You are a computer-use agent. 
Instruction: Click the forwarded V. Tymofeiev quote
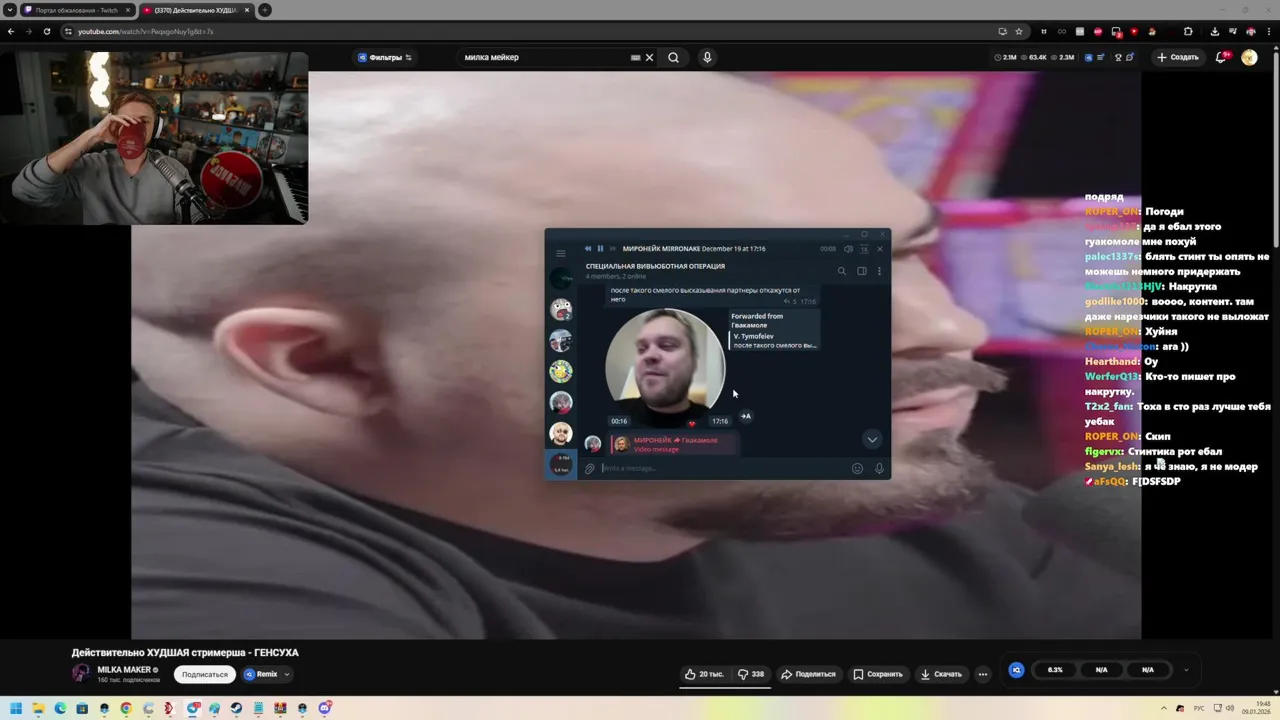tap(775, 340)
